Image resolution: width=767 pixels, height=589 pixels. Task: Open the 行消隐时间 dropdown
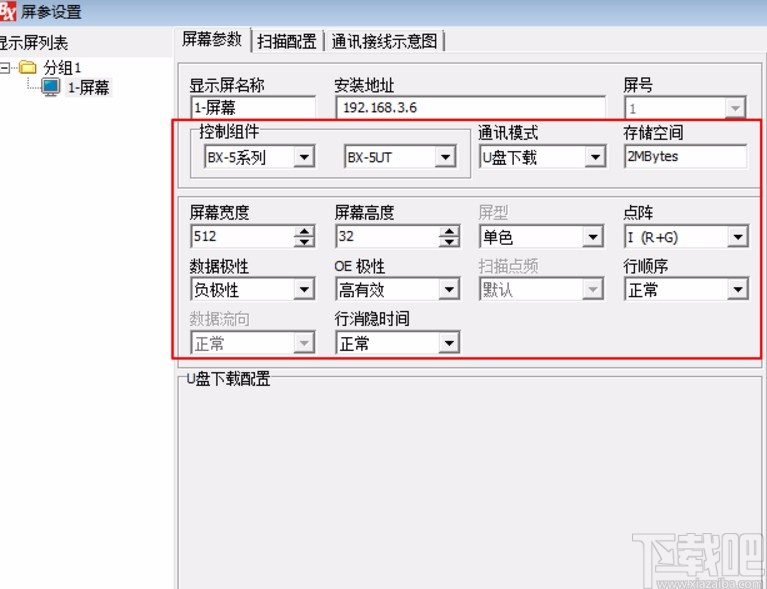[x=398, y=343]
